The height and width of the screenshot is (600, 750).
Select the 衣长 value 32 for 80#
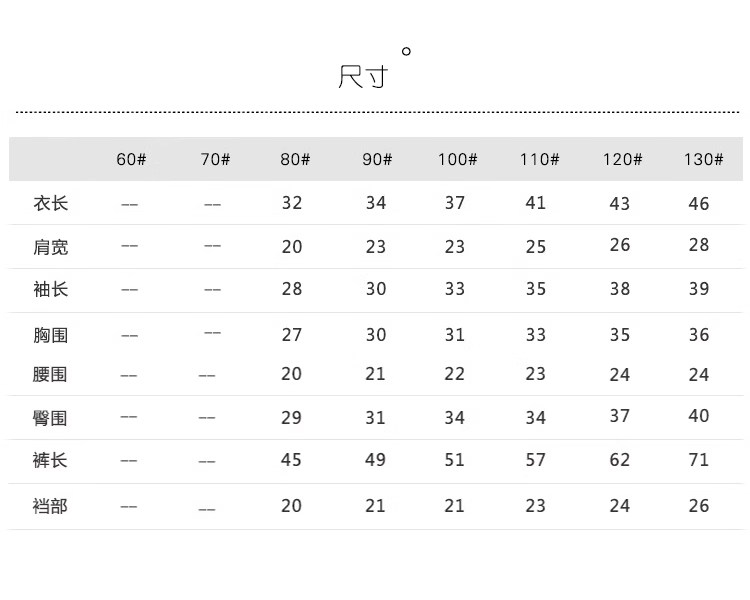tap(292, 203)
